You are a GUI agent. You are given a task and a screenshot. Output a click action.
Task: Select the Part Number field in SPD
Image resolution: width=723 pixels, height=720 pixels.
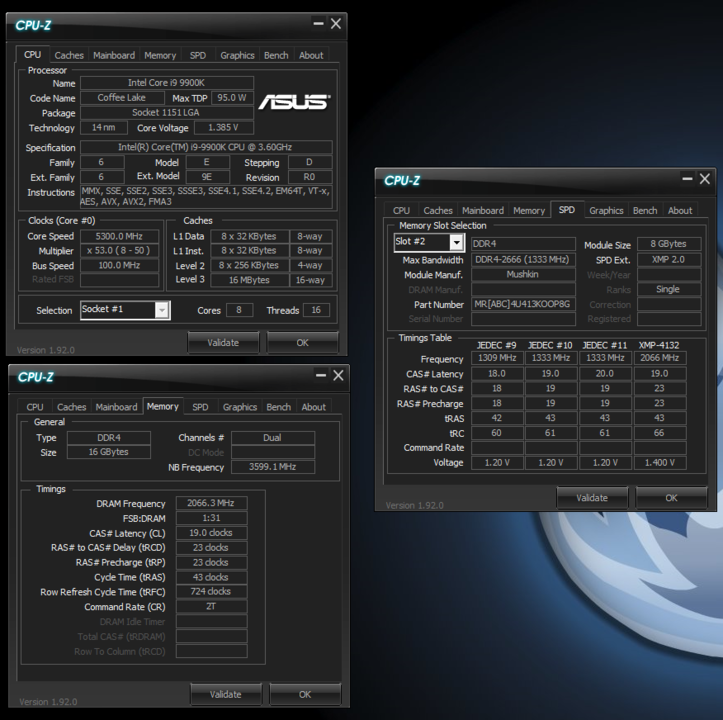(523, 304)
